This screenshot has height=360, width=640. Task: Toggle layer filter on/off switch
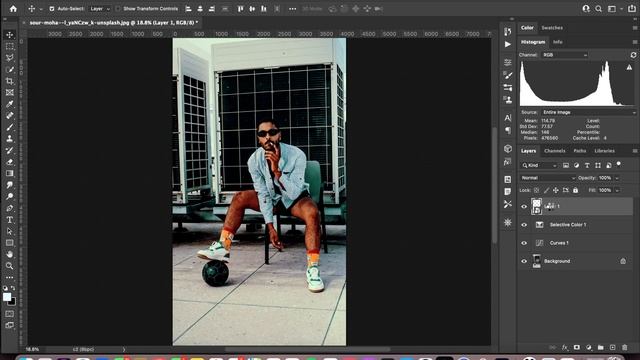pyautogui.click(x=619, y=164)
